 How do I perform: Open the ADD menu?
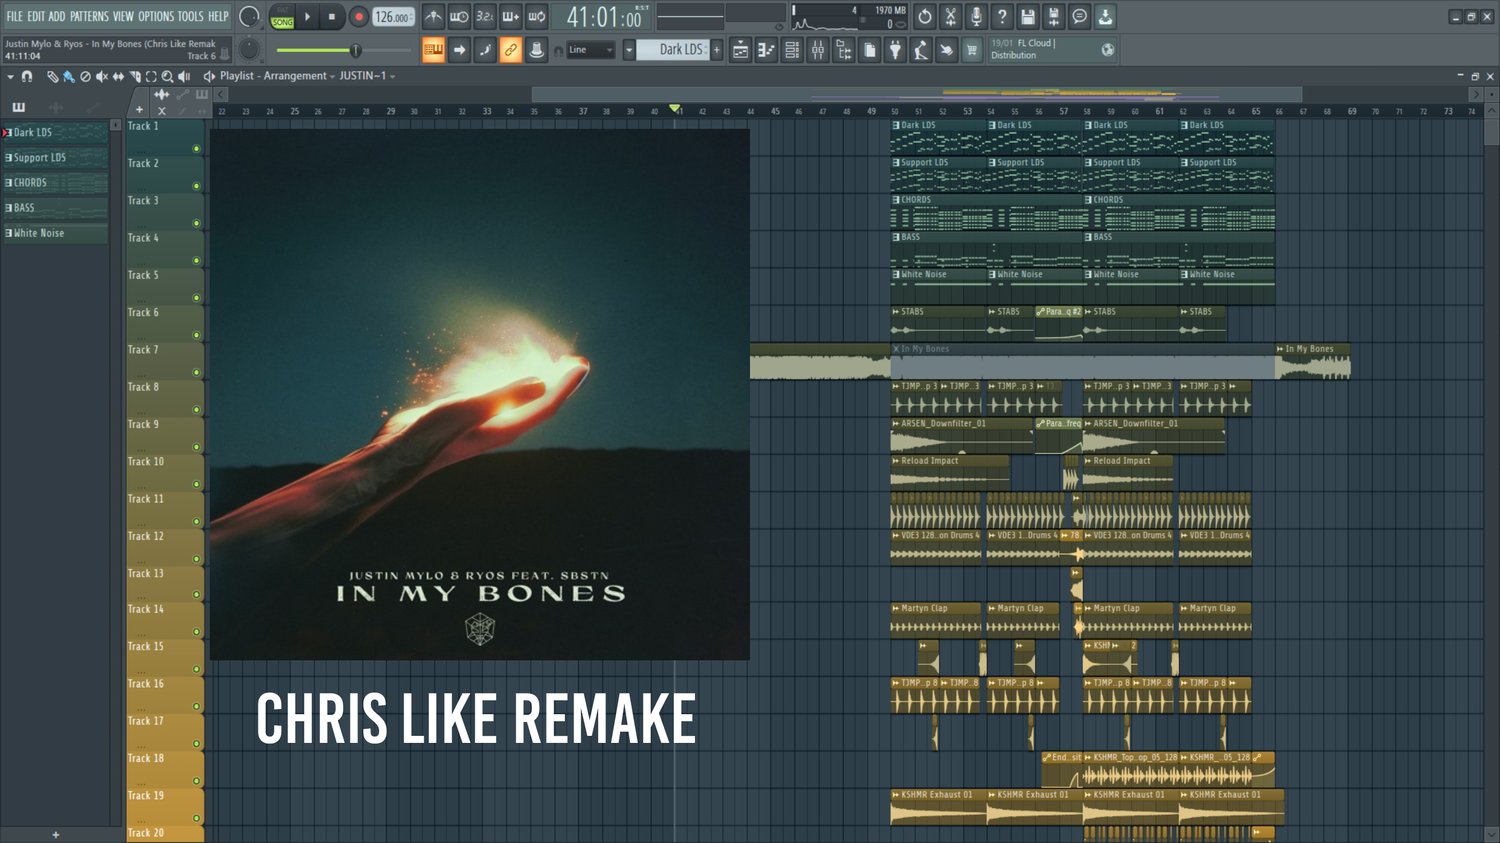(x=57, y=16)
